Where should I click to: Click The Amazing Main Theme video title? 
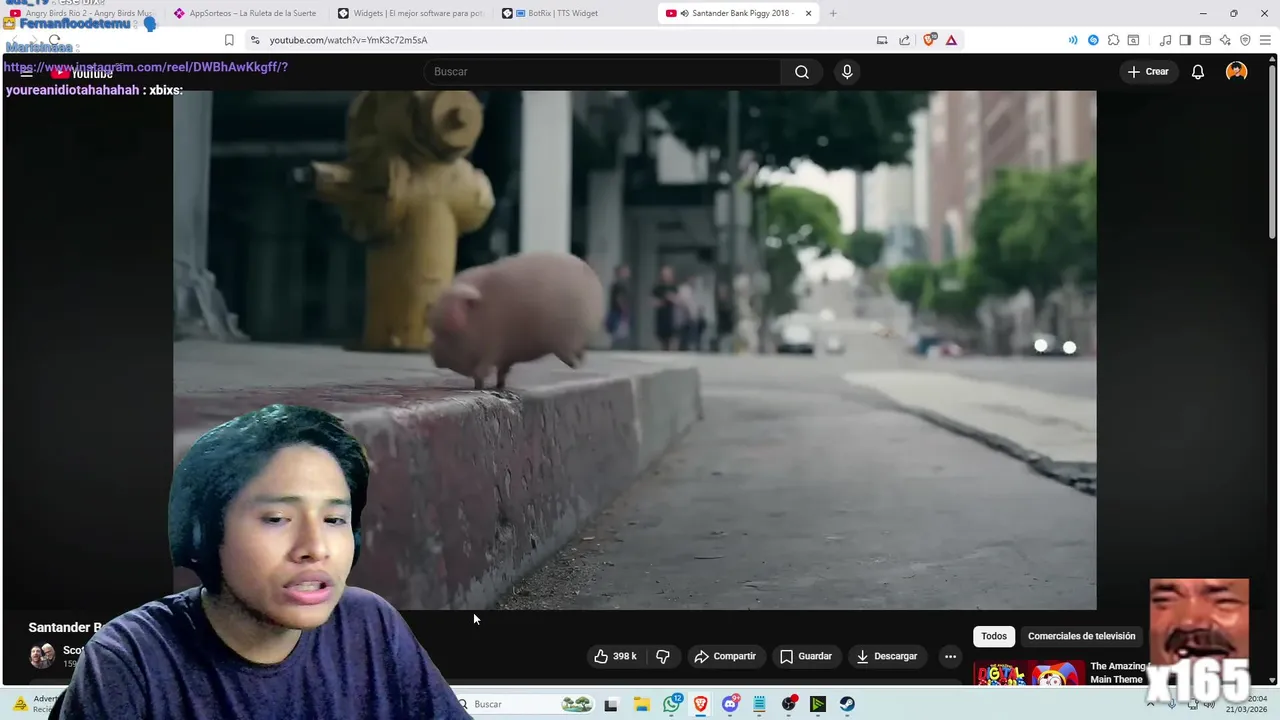1117,673
